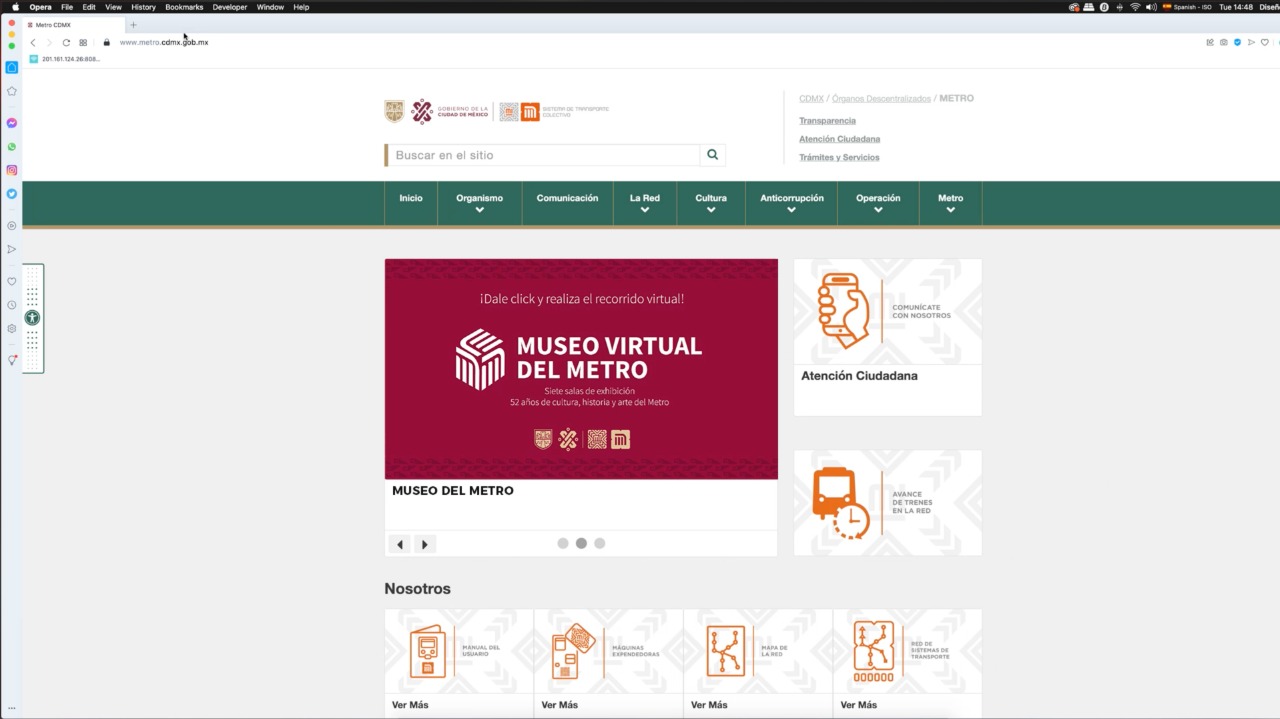Open the History menu
This screenshot has height=719, width=1280.
coord(143,7)
